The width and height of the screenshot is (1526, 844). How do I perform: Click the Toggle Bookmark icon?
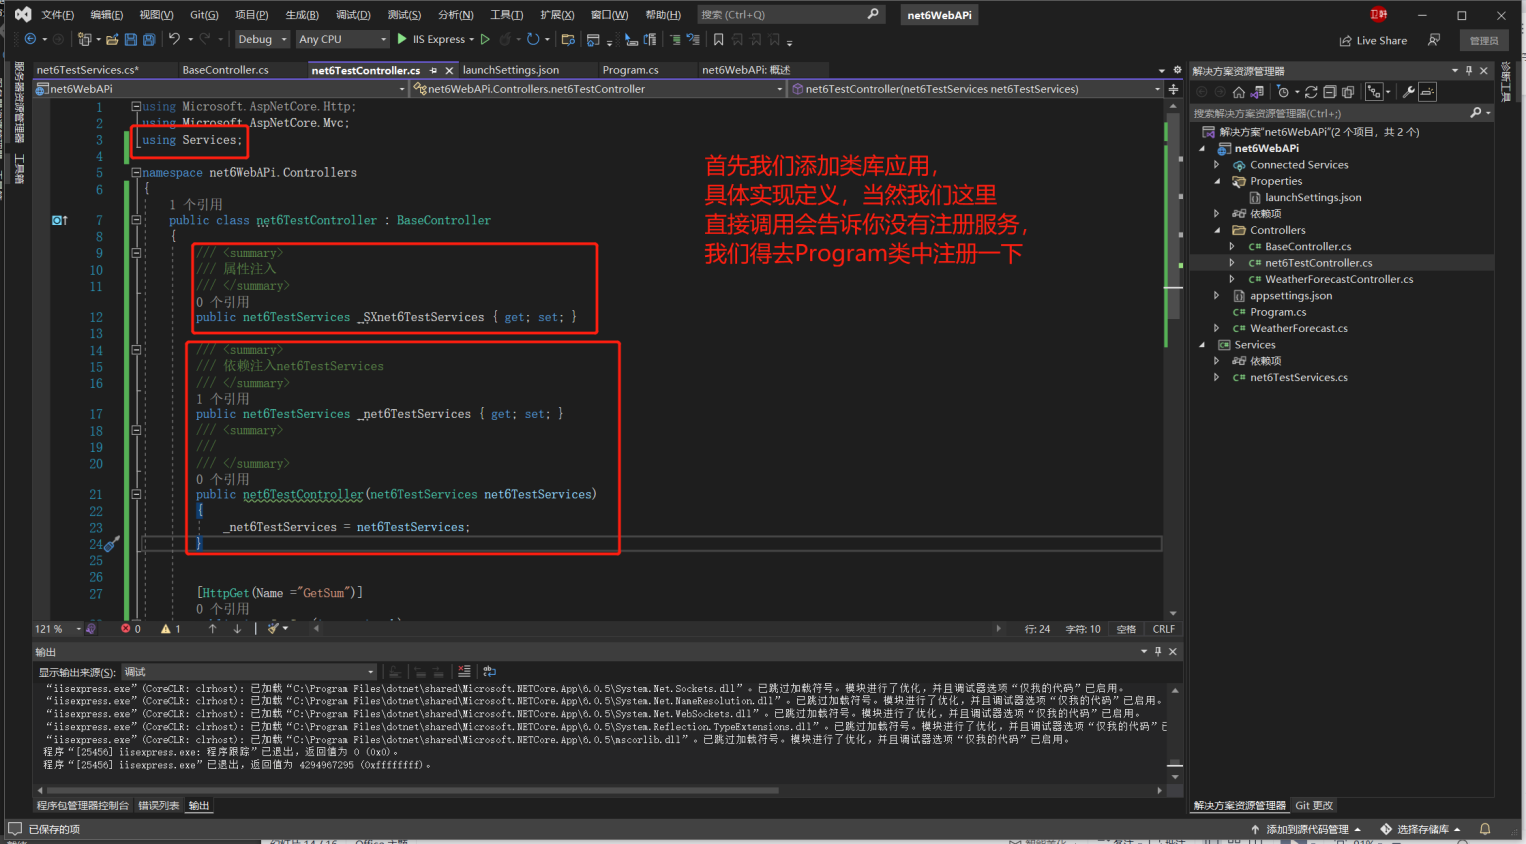click(x=718, y=39)
